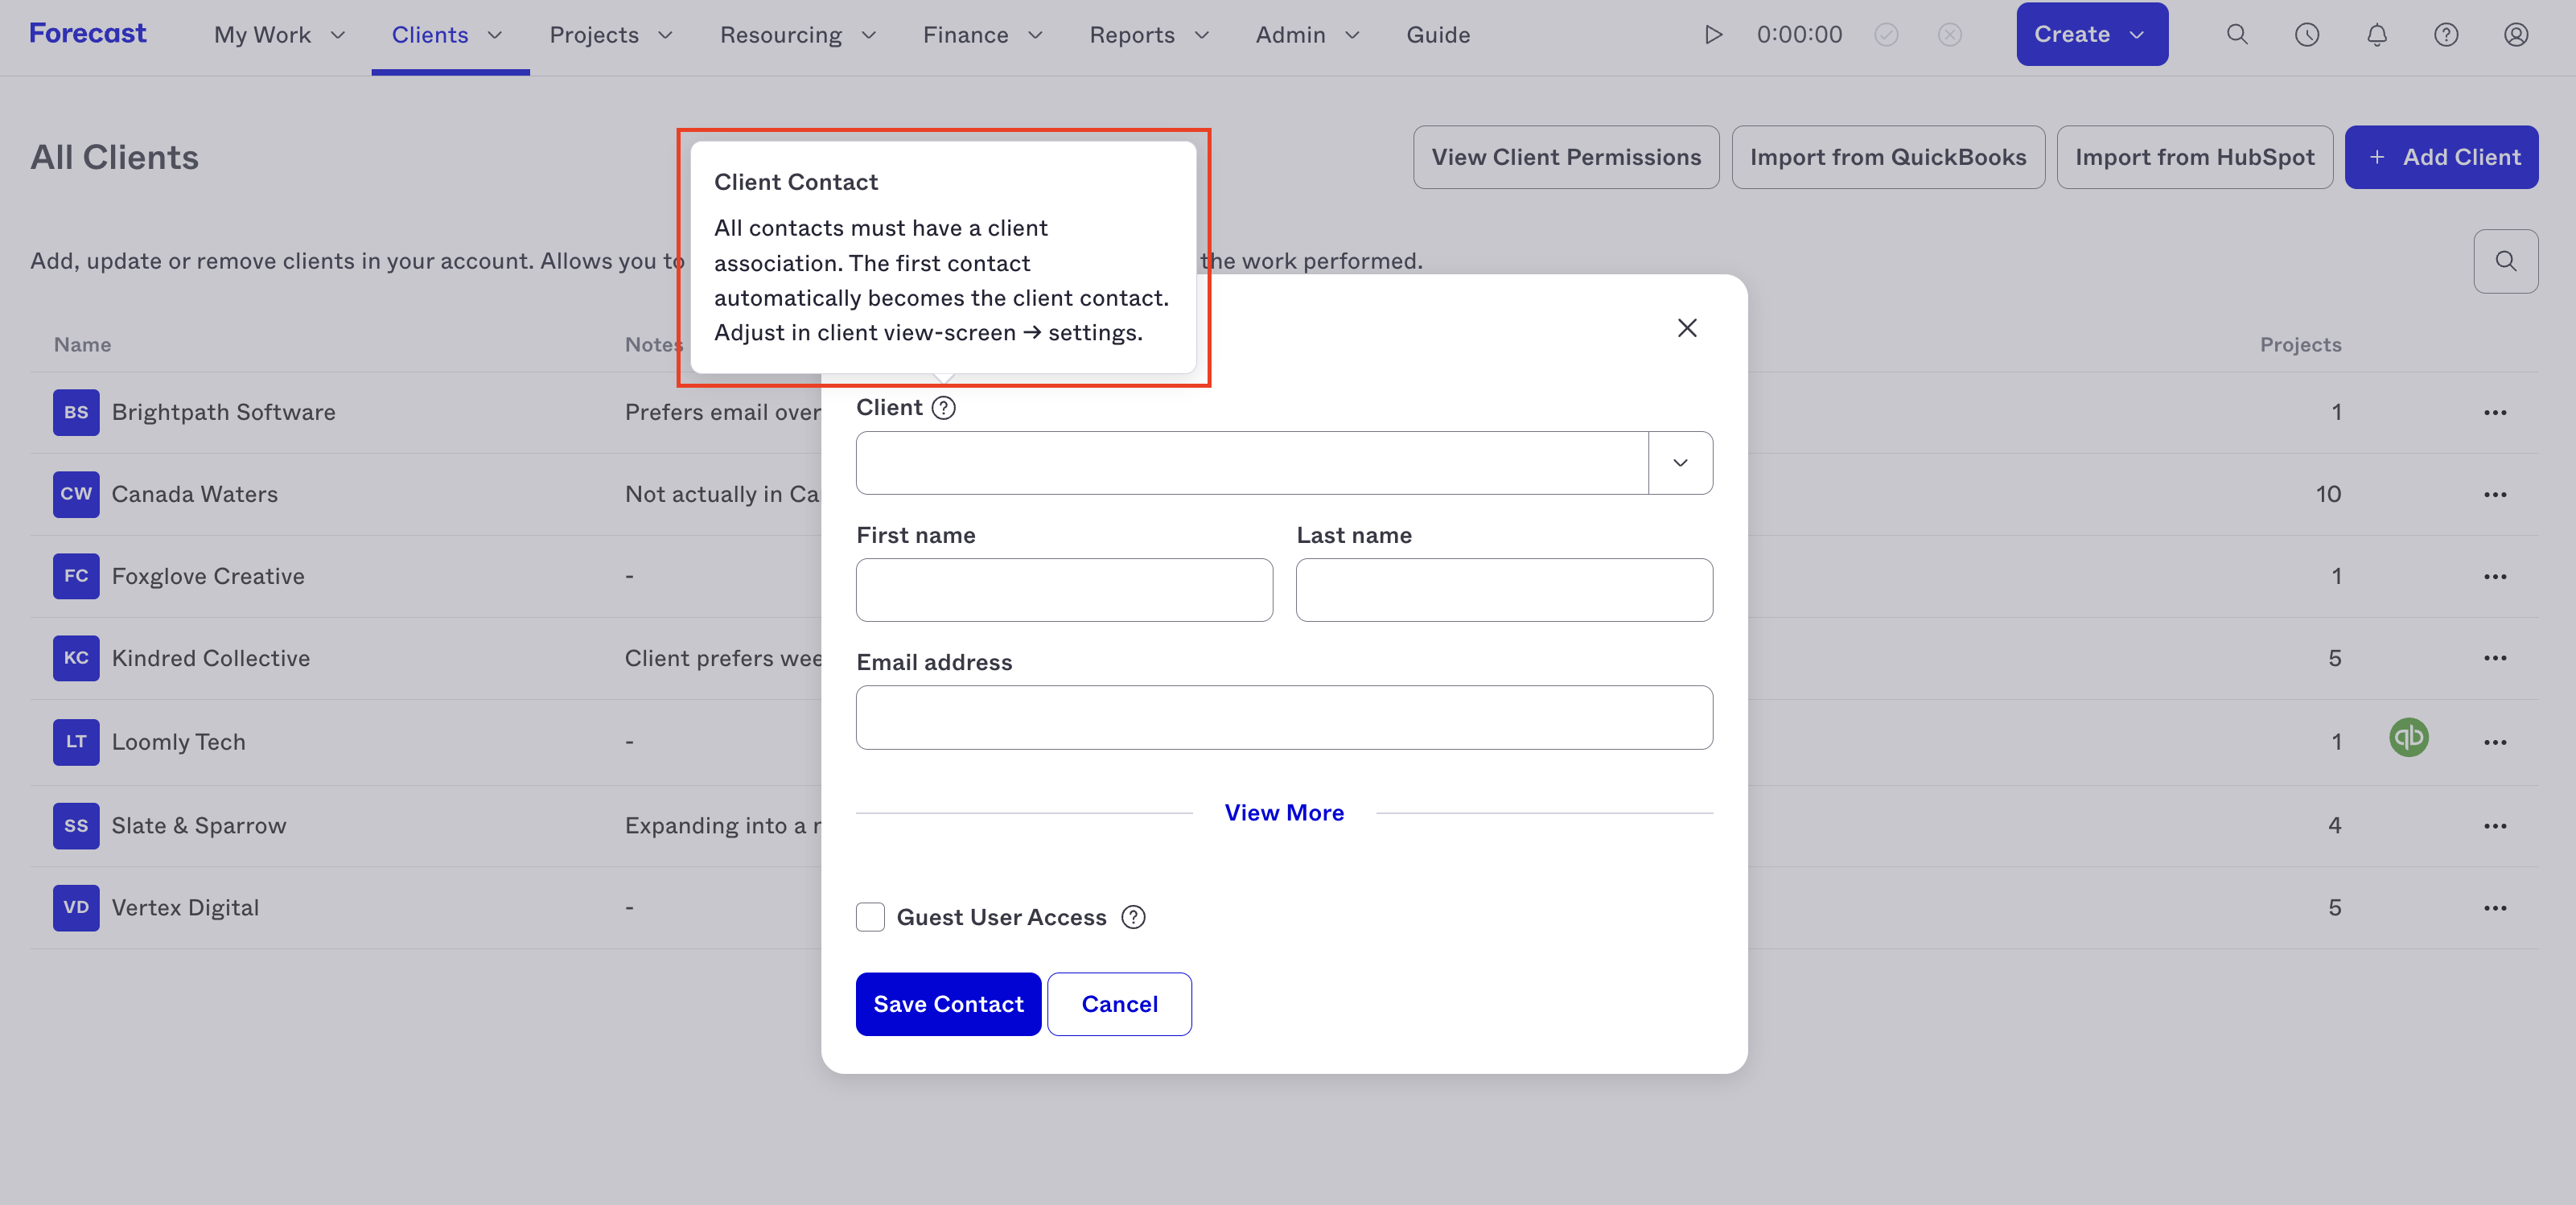This screenshot has width=2576, height=1205.
Task: Focus the Email address input
Action: 1284,717
